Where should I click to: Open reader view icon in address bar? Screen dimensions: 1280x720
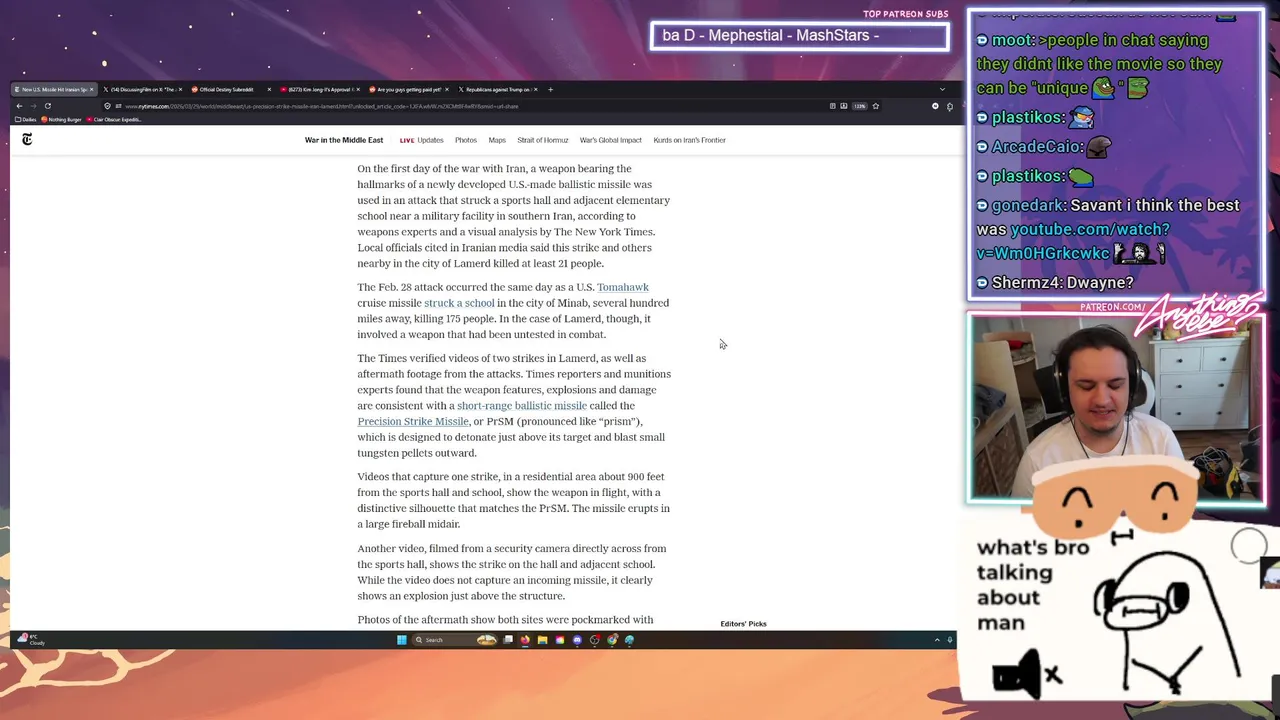click(832, 106)
